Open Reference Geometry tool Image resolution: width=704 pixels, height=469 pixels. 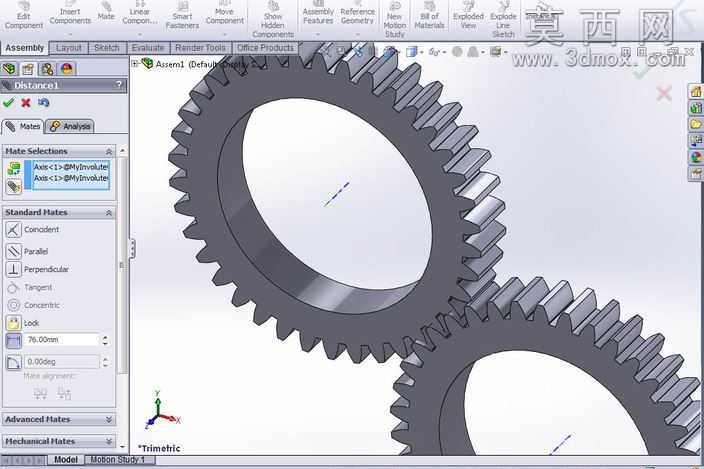coord(357,13)
